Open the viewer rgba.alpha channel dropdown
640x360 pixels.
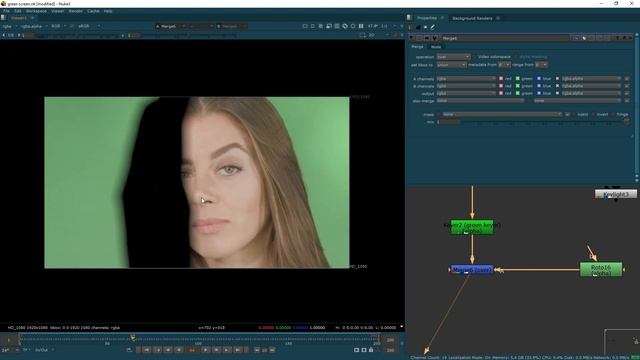[x=33, y=26]
